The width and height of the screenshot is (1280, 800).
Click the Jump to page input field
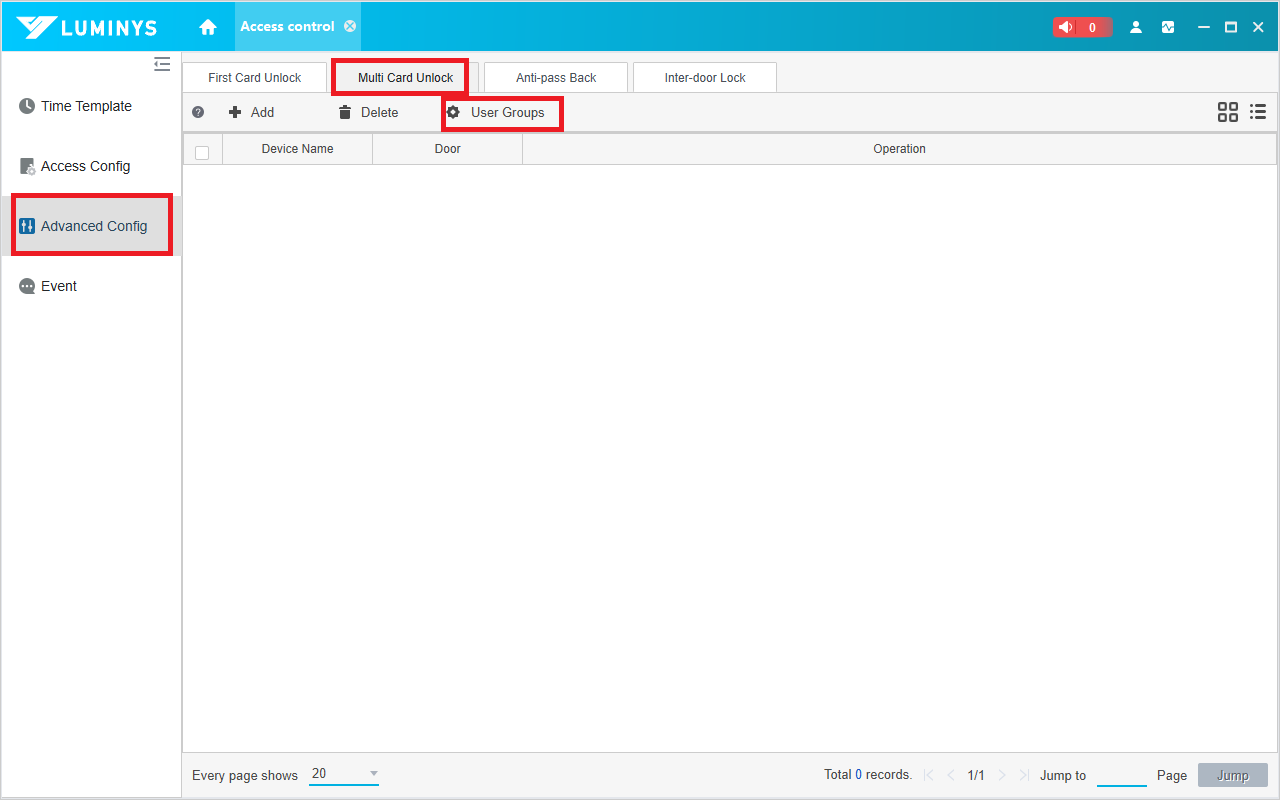coord(1121,775)
